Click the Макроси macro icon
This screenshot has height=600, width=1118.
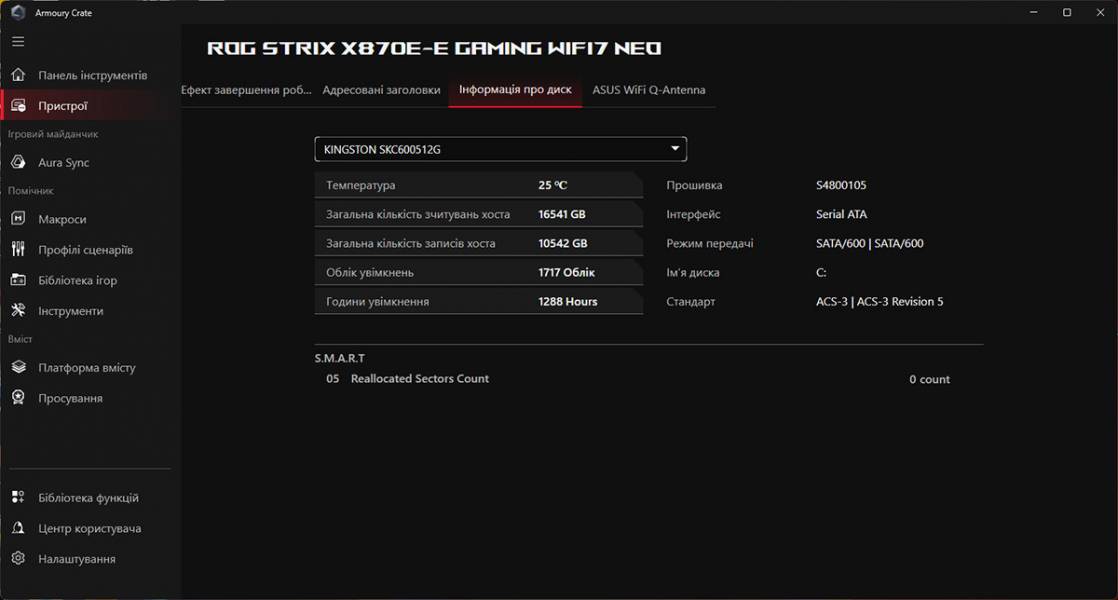pyautogui.click(x=19, y=219)
